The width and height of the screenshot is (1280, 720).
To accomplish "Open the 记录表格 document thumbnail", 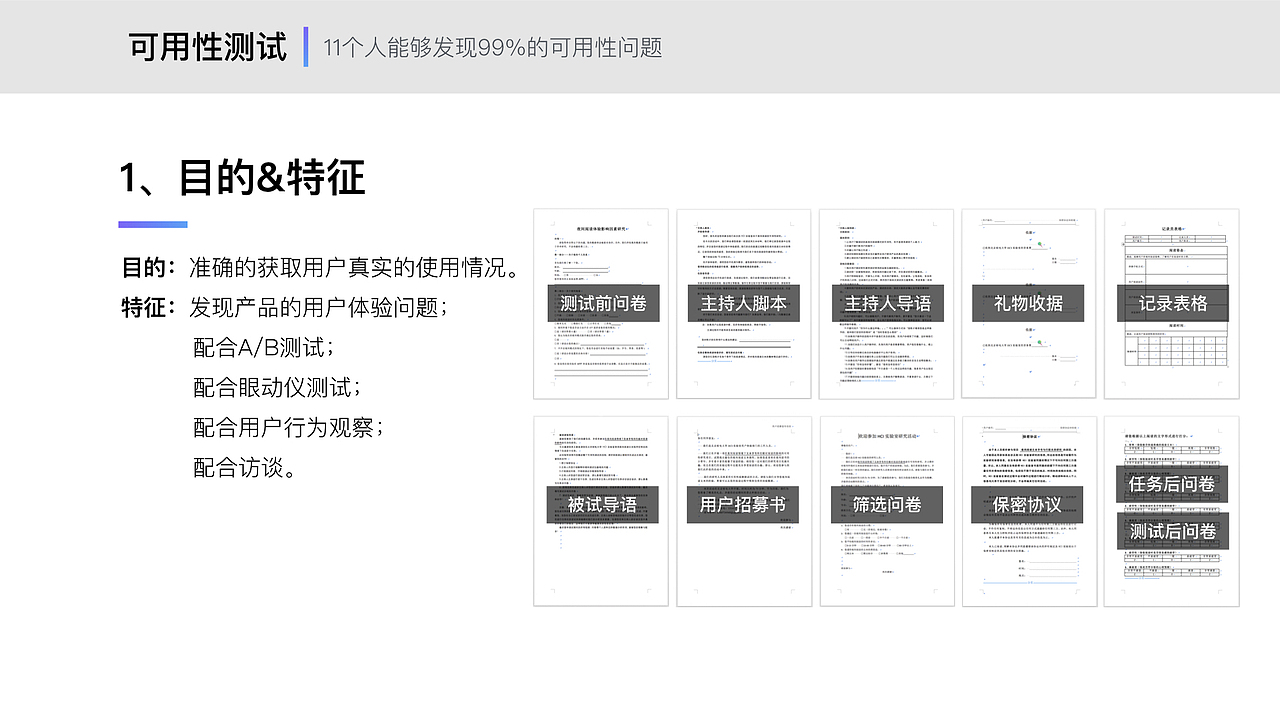I will coord(1171,304).
